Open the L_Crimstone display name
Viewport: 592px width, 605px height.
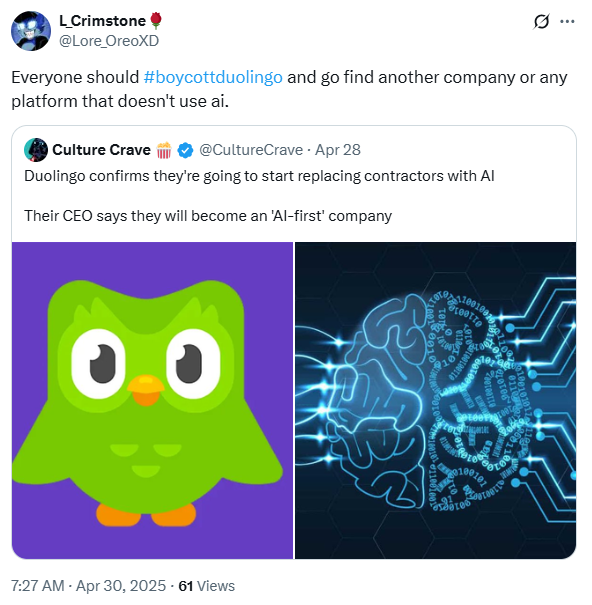[x=102, y=21]
